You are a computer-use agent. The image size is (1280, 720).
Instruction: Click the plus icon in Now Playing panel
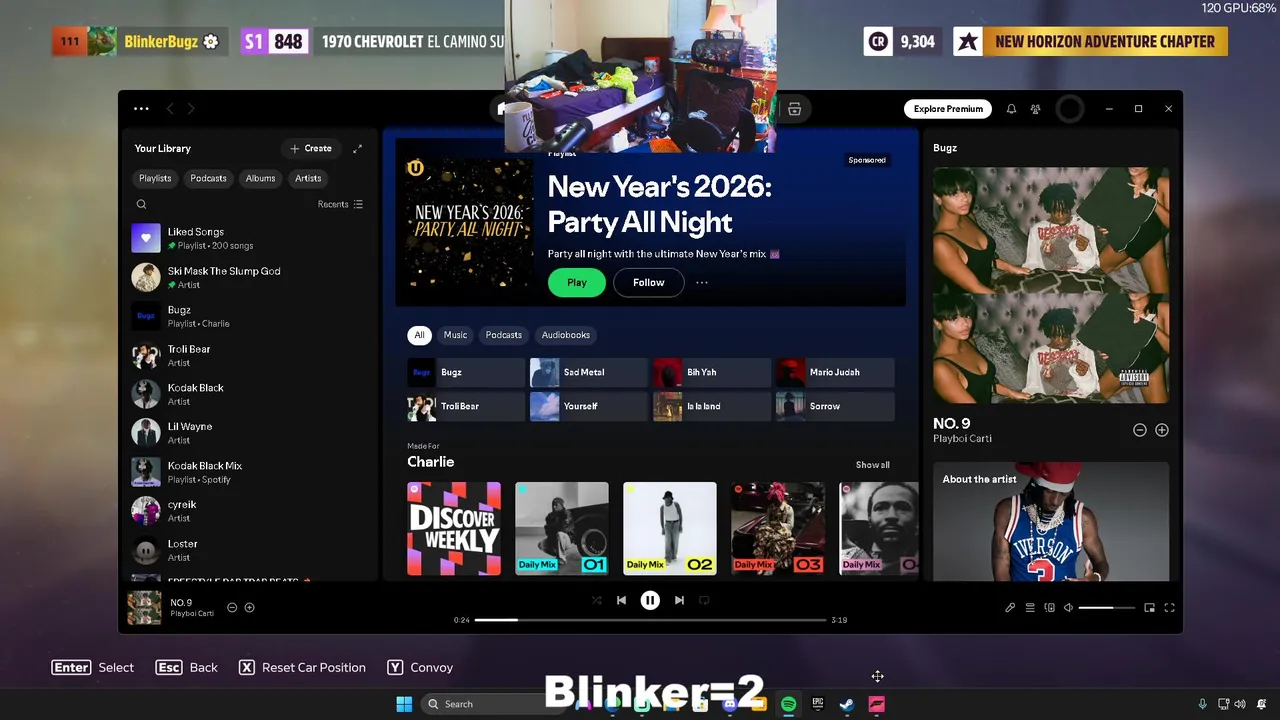[x=1161, y=430]
